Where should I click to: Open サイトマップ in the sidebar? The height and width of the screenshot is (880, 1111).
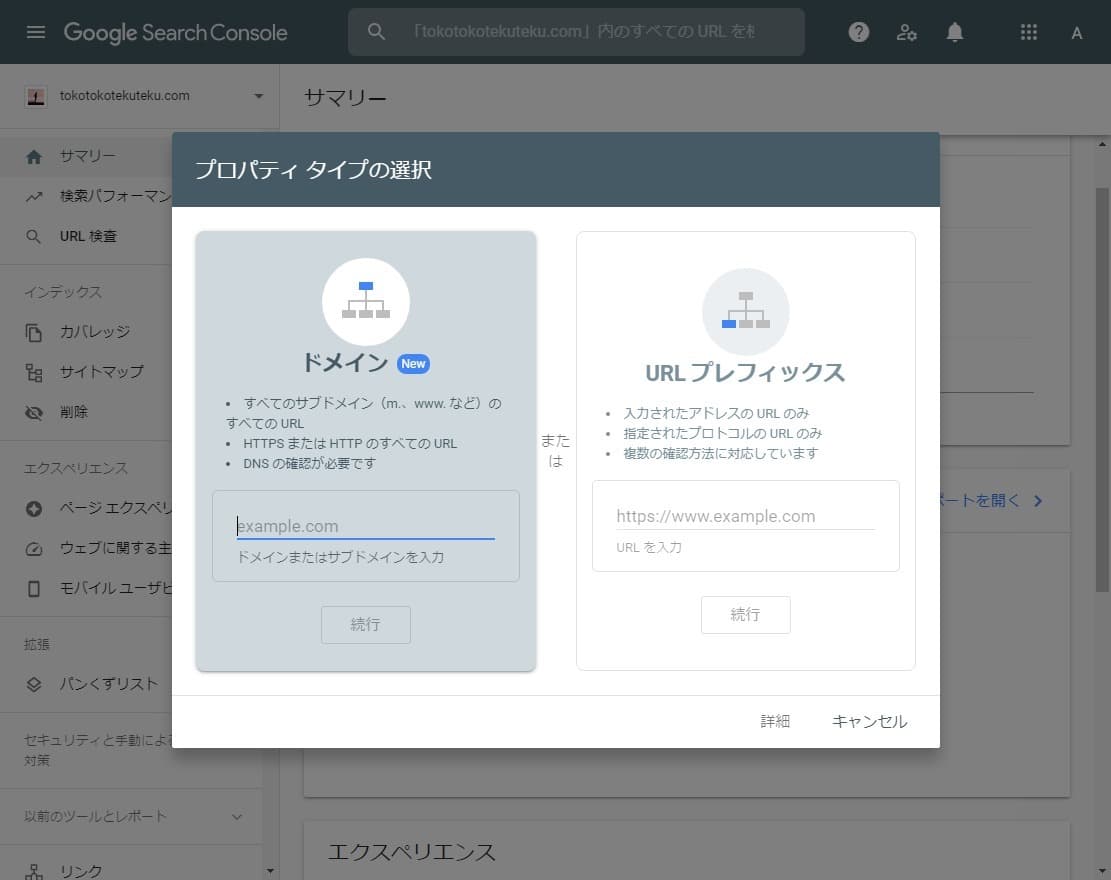pos(86,372)
